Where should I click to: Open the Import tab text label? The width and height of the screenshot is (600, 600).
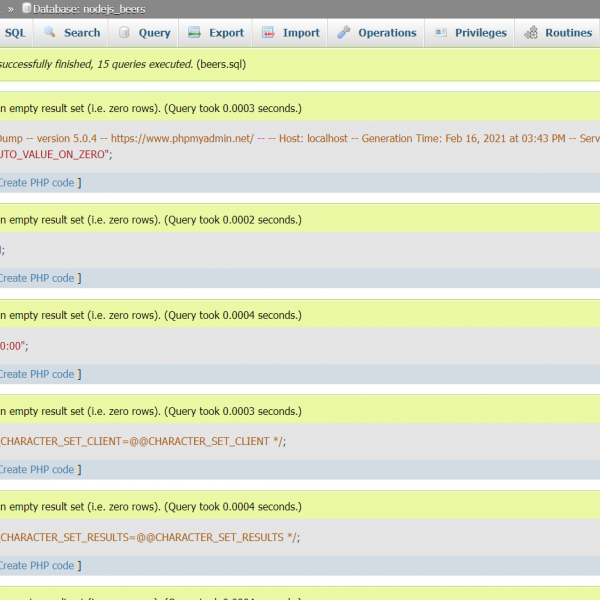point(301,32)
